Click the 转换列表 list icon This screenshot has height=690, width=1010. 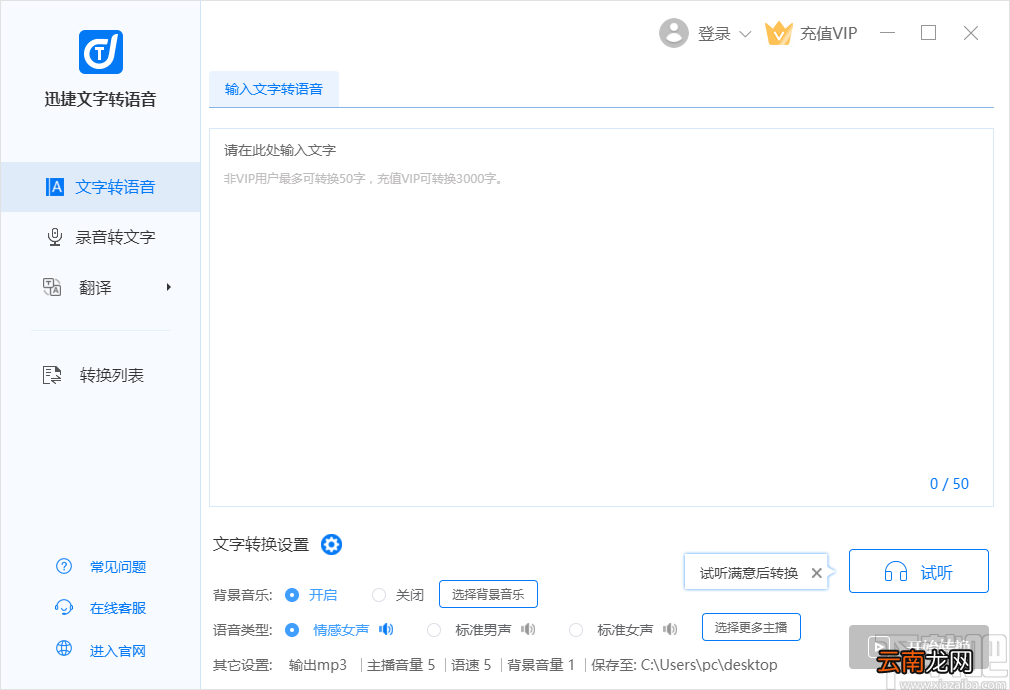click(52, 375)
